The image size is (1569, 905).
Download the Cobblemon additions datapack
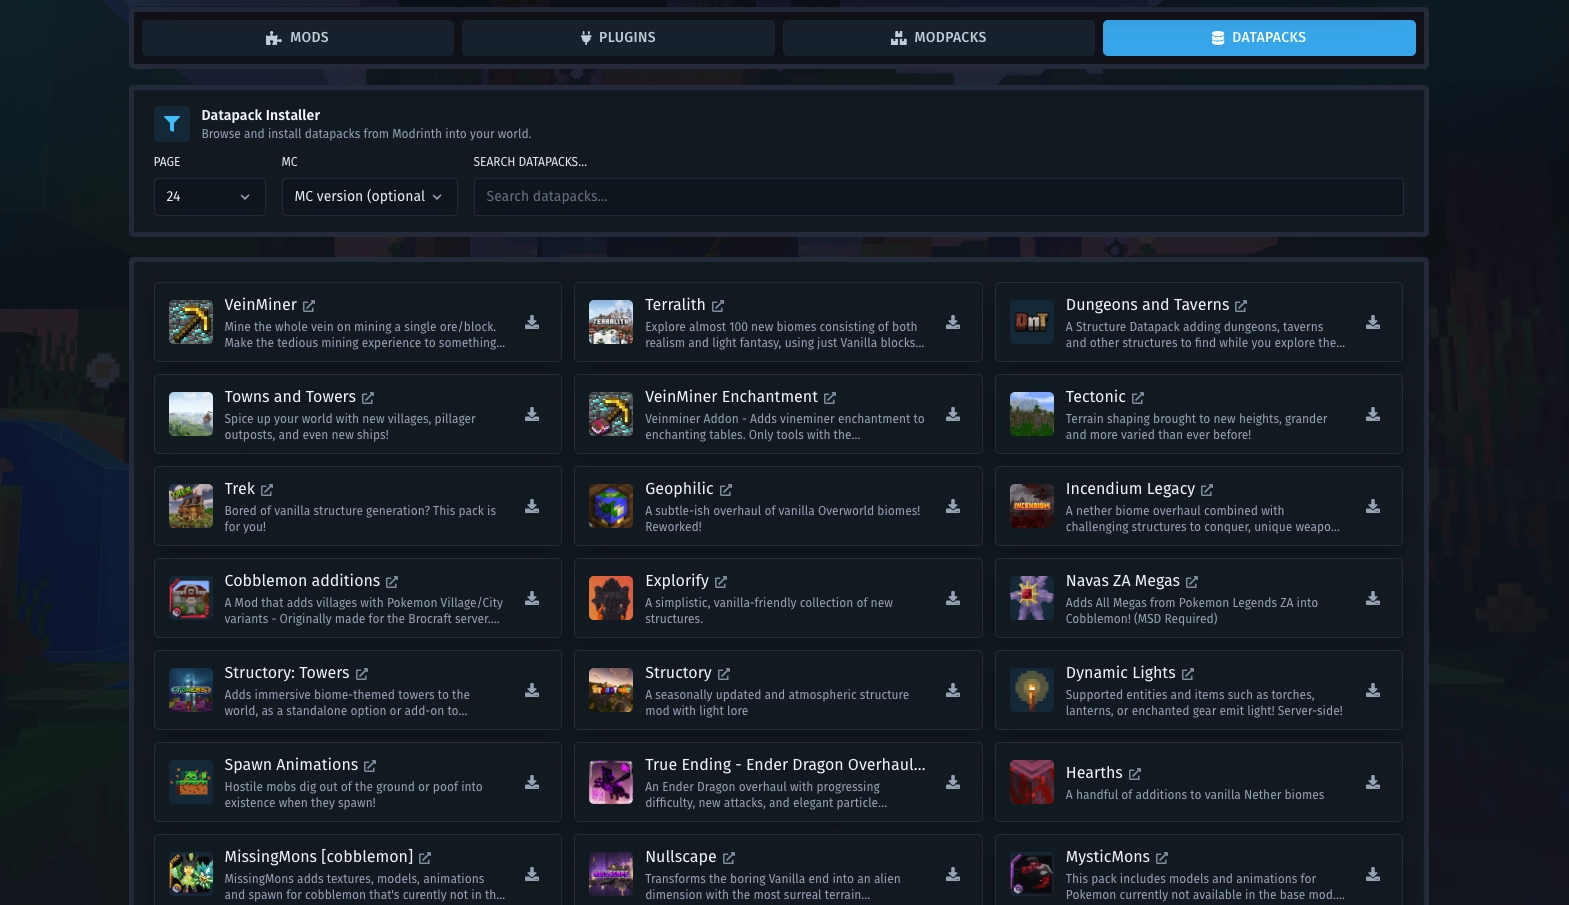click(x=532, y=598)
